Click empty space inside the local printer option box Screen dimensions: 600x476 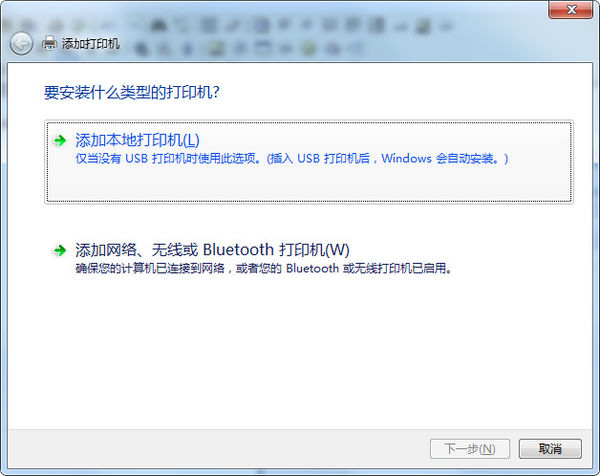tap(309, 184)
